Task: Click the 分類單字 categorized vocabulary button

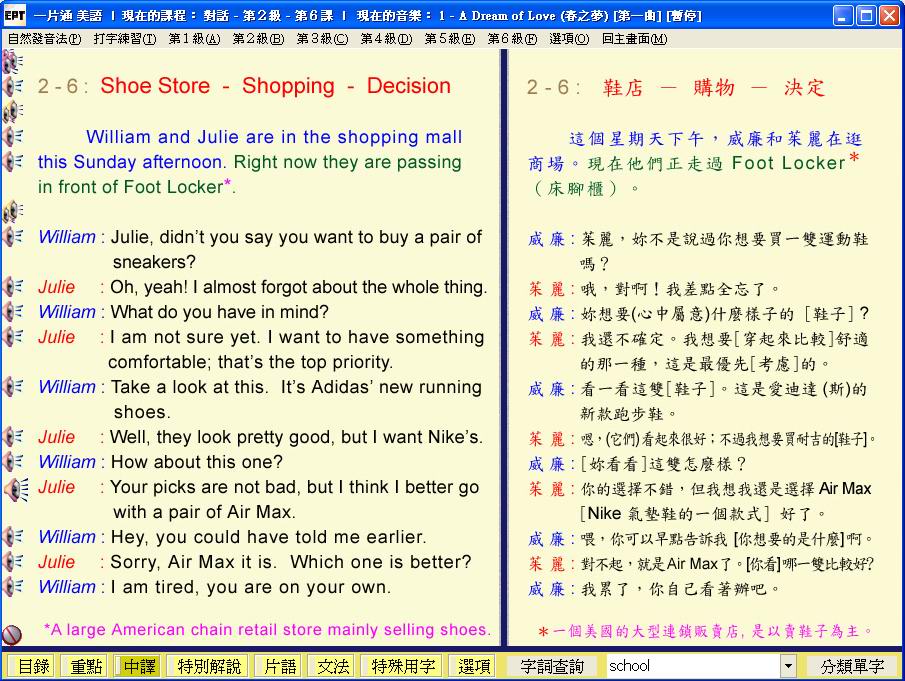Action: coord(852,666)
